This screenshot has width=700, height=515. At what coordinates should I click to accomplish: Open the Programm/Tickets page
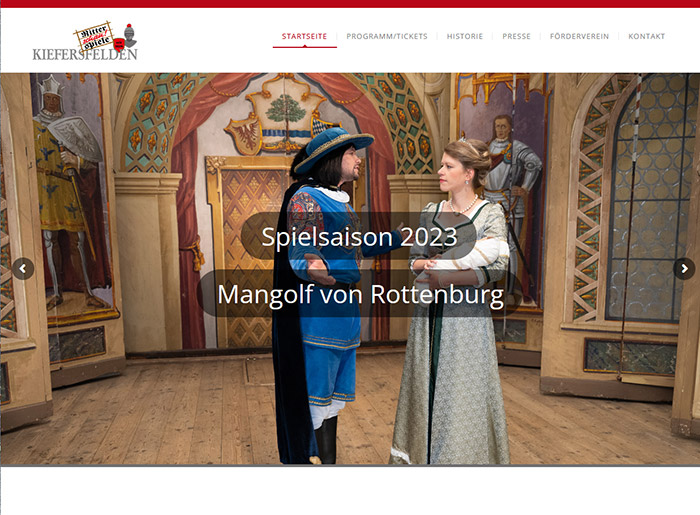pyautogui.click(x=387, y=36)
